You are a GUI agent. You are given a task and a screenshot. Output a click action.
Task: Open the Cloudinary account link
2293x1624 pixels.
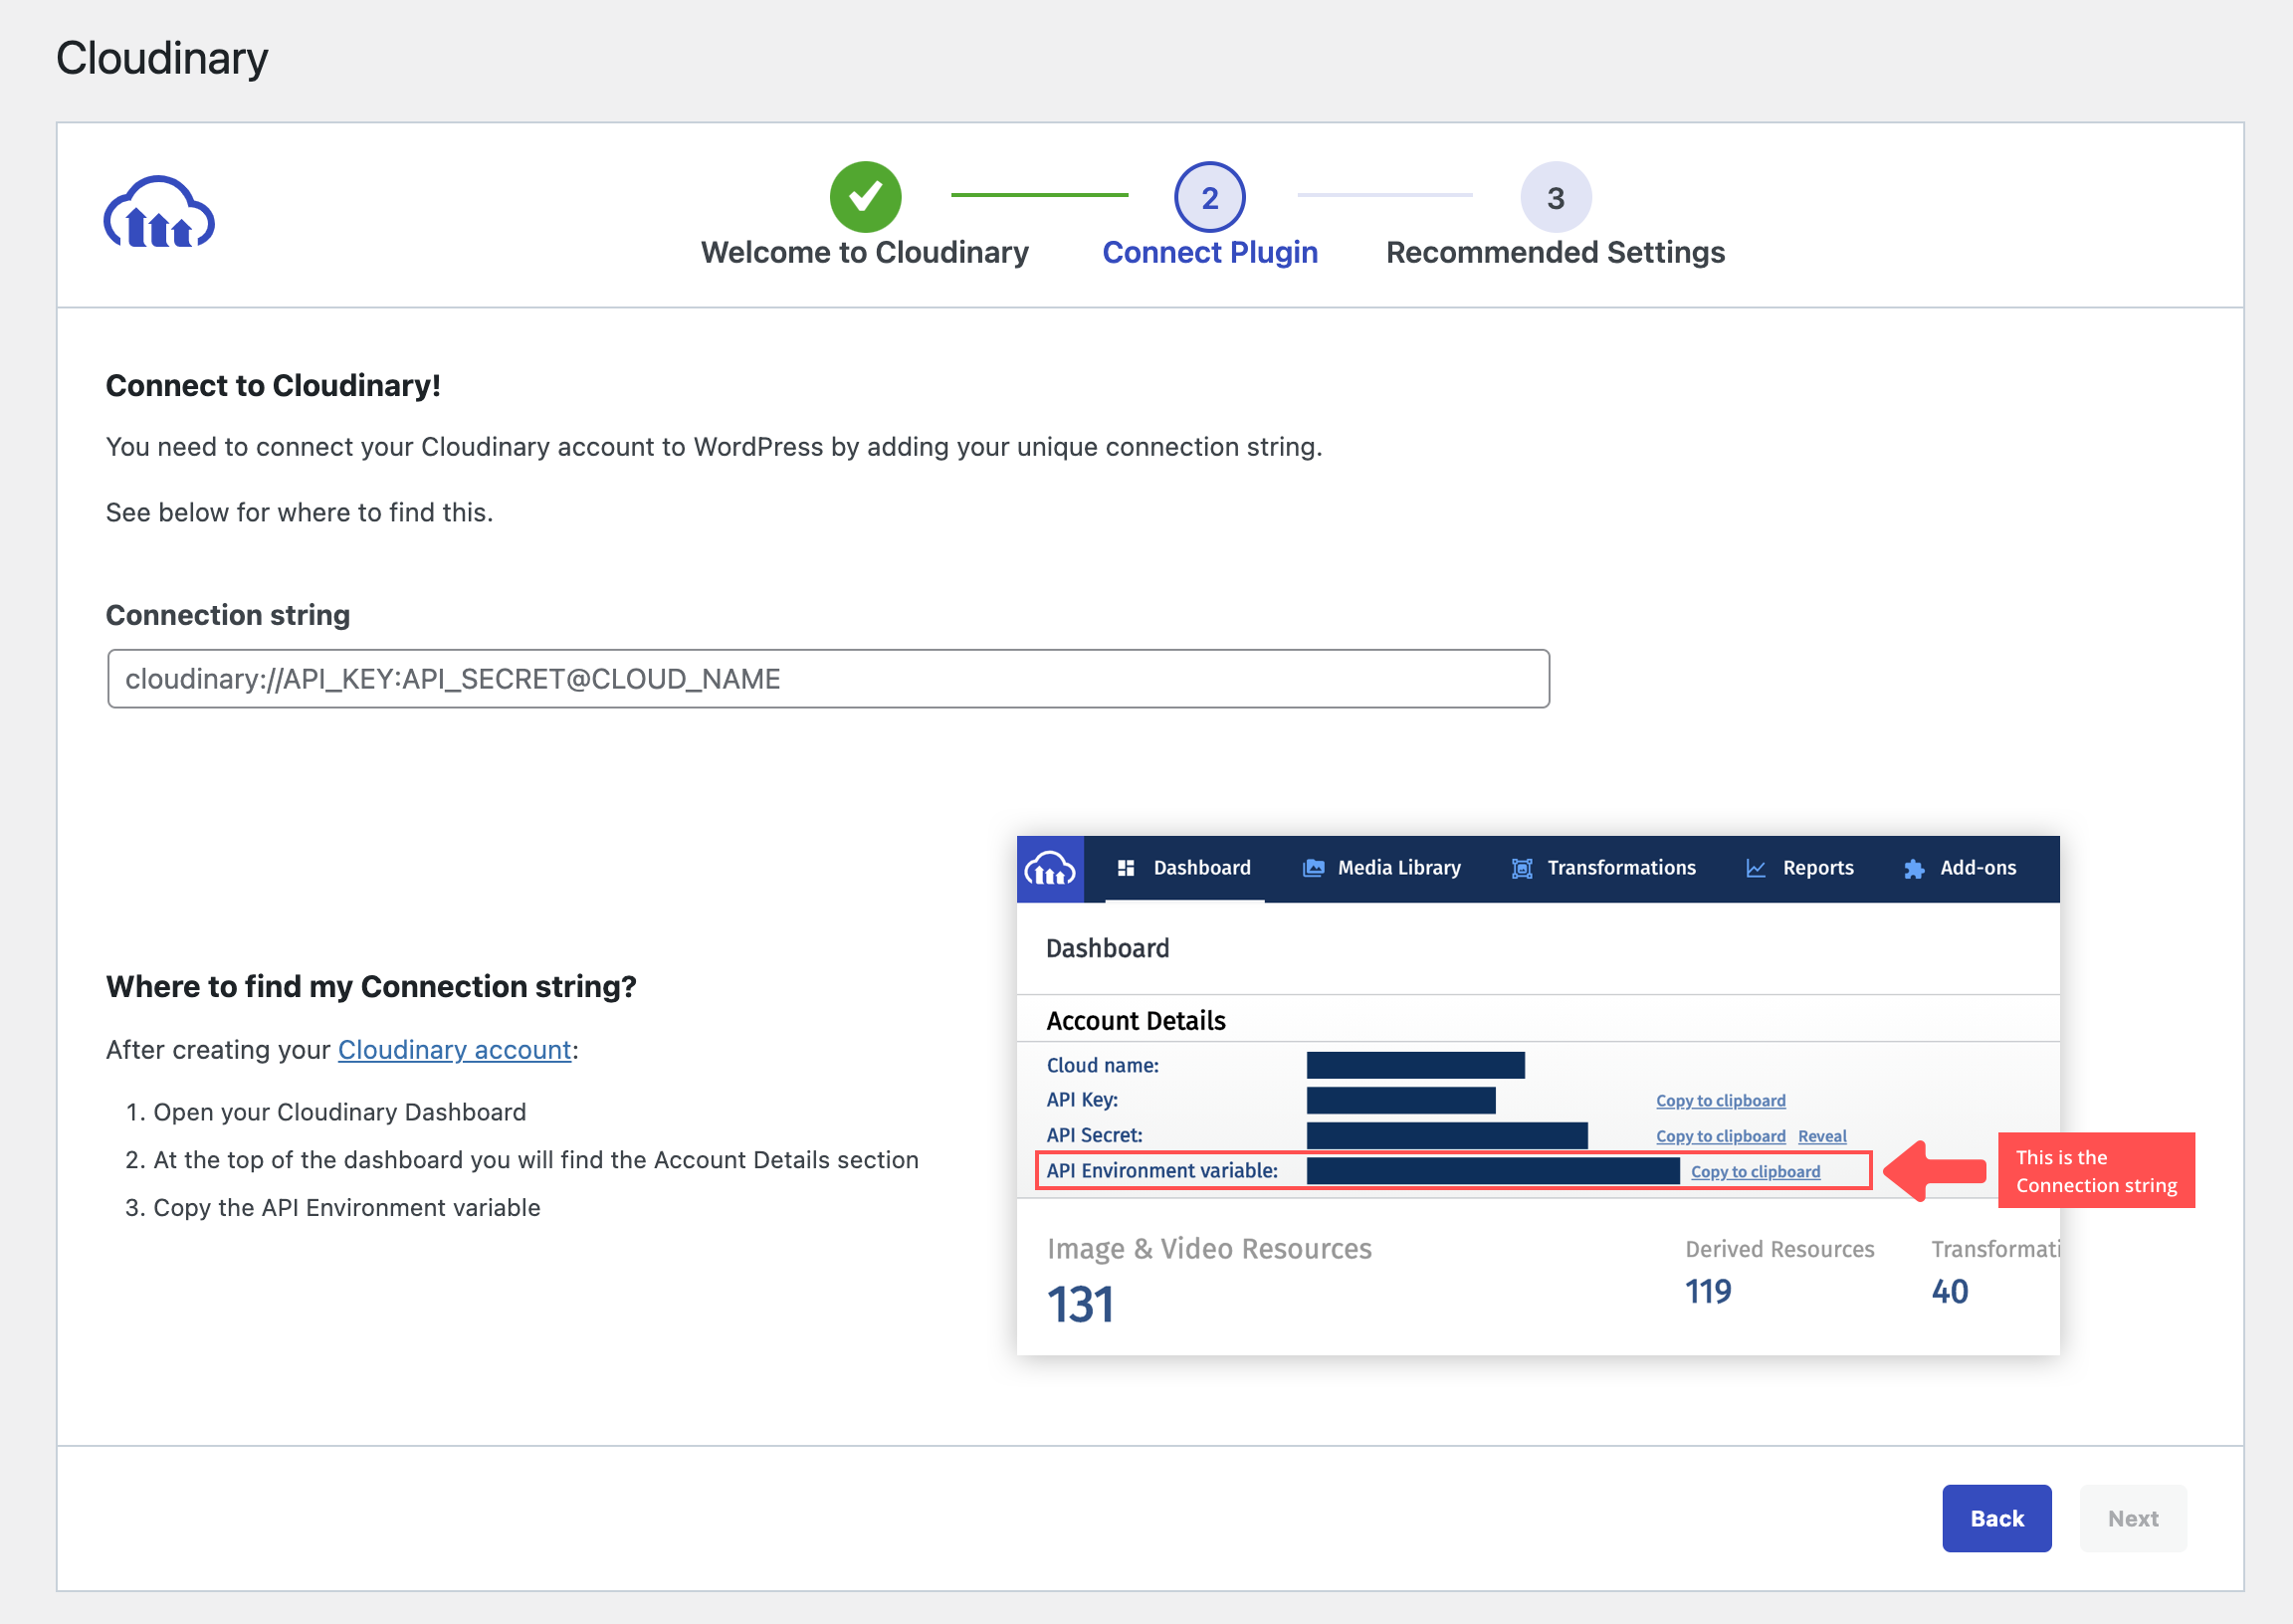(x=454, y=1050)
